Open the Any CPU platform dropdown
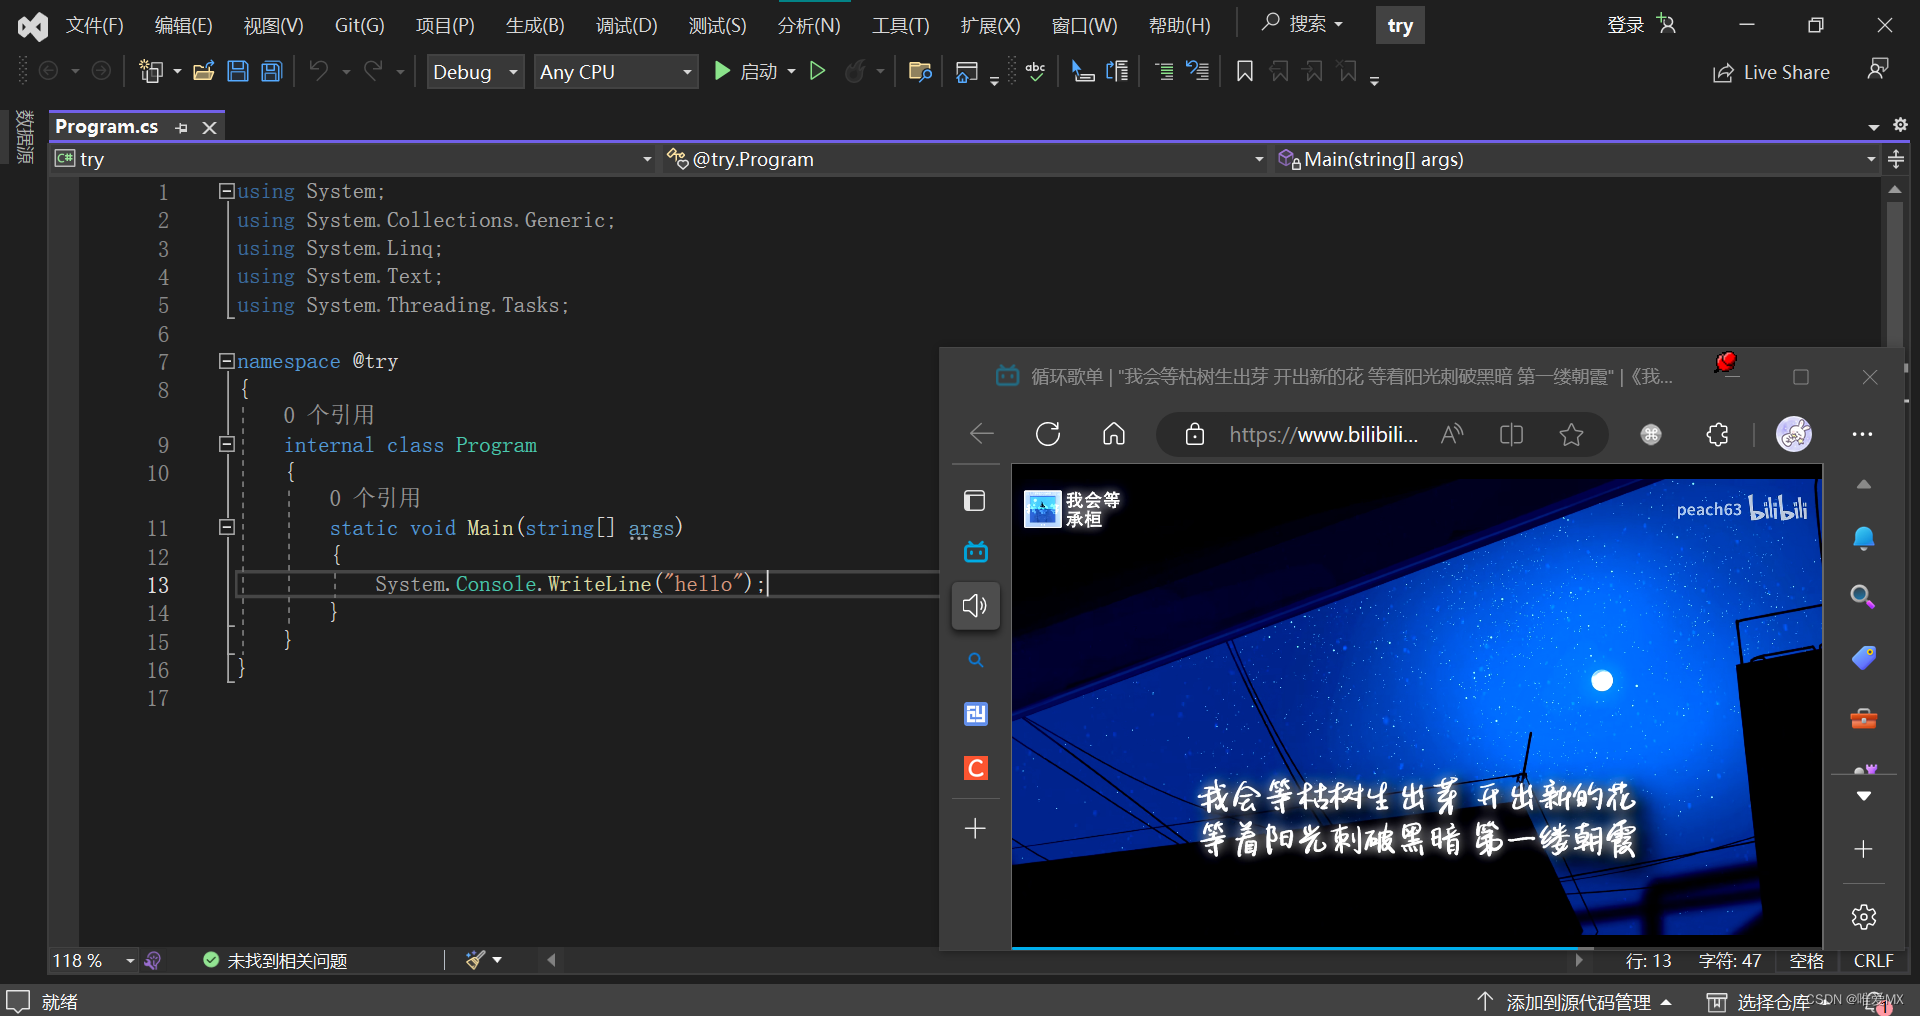This screenshot has width=1920, height=1016. (616, 72)
